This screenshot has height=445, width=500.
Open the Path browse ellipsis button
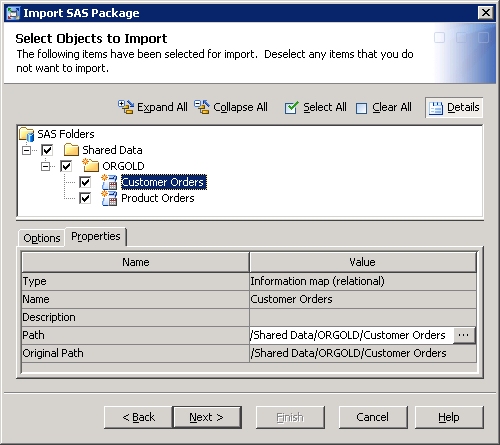pos(464,335)
